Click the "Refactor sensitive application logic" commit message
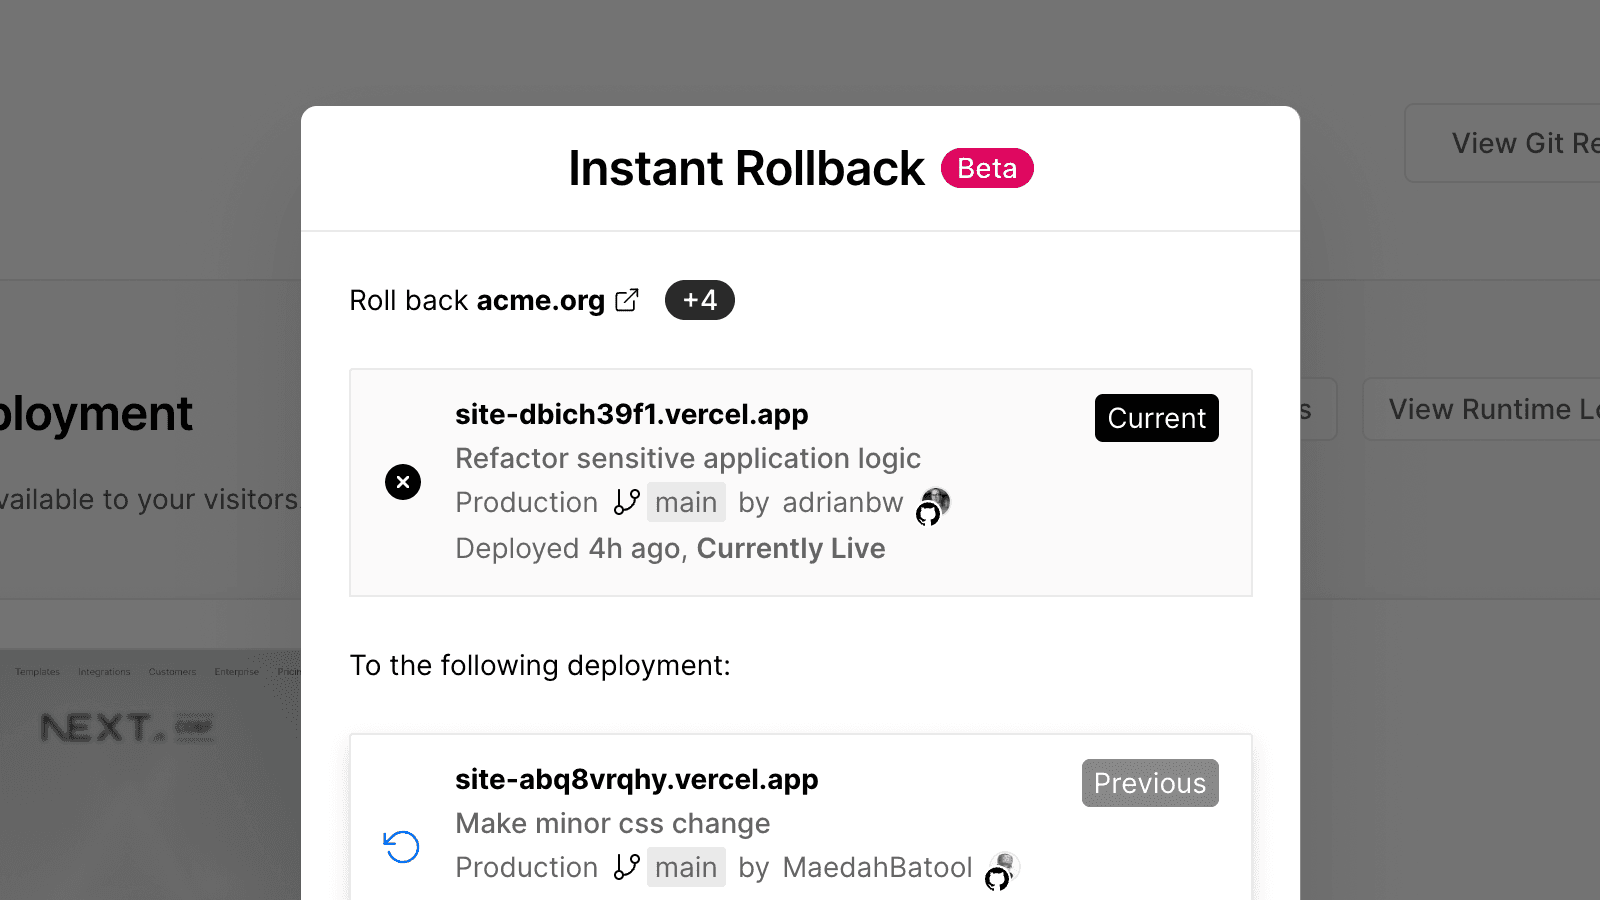This screenshot has width=1600, height=900. [688, 458]
